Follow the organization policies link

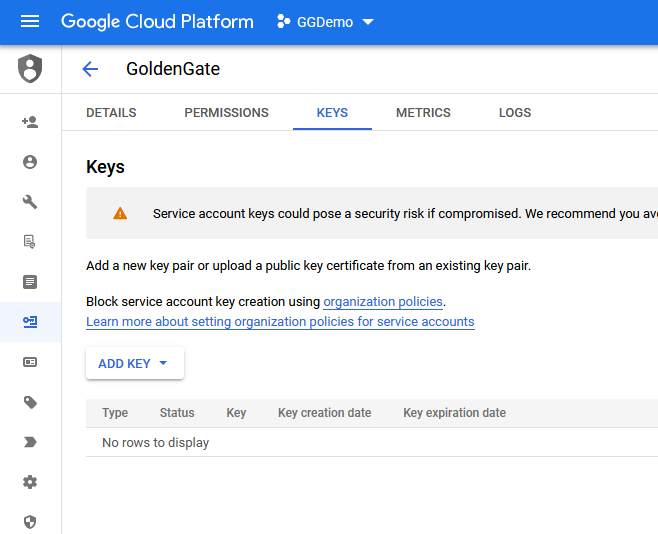click(x=383, y=301)
